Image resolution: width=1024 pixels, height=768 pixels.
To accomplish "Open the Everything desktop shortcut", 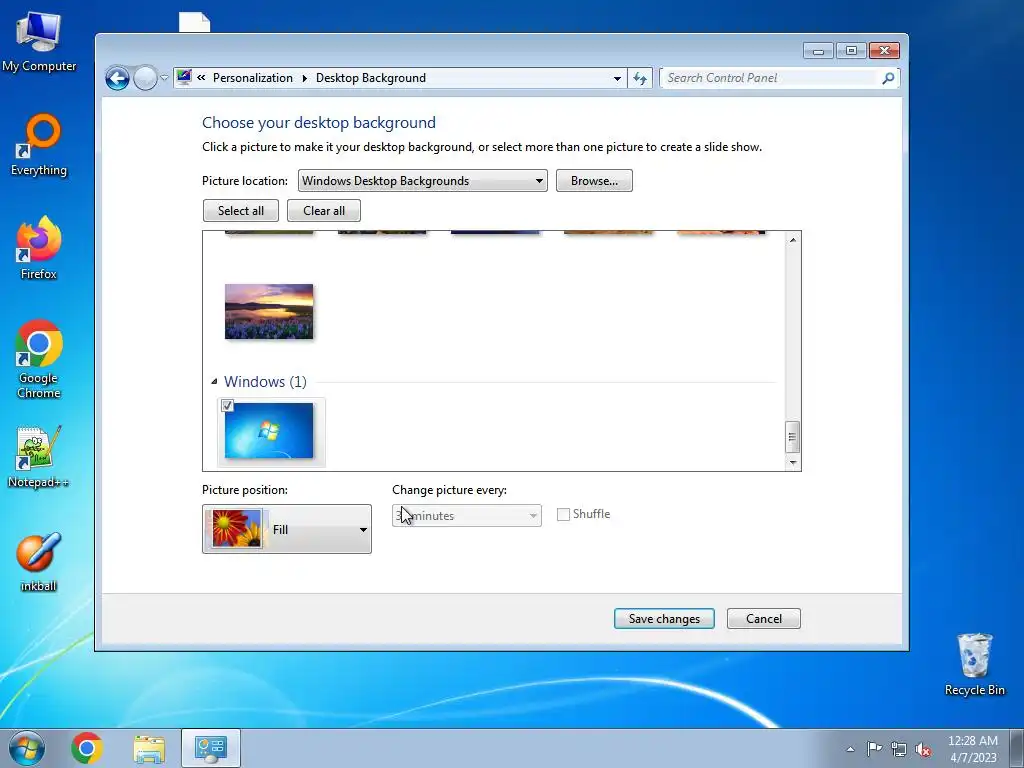I will (x=39, y=146).
